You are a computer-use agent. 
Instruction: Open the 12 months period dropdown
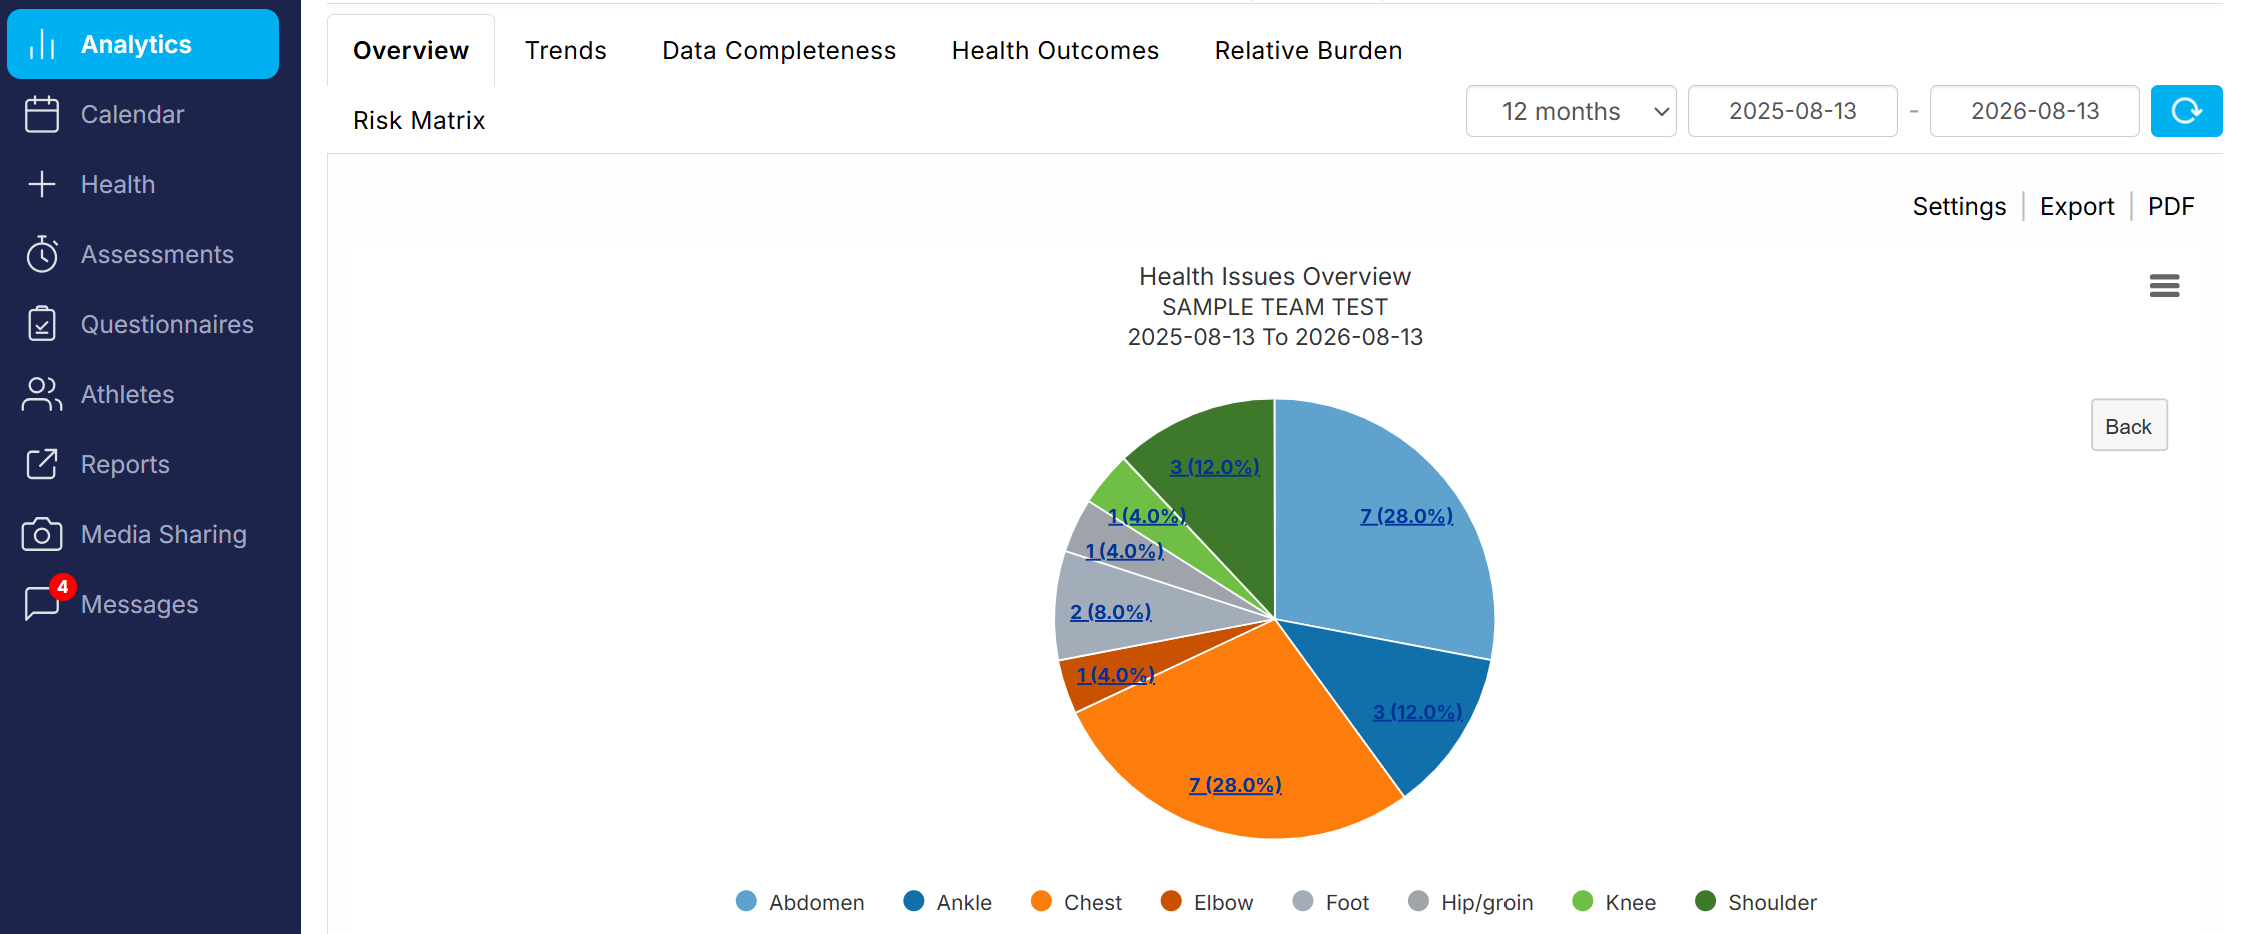(x=1571, y=111)
